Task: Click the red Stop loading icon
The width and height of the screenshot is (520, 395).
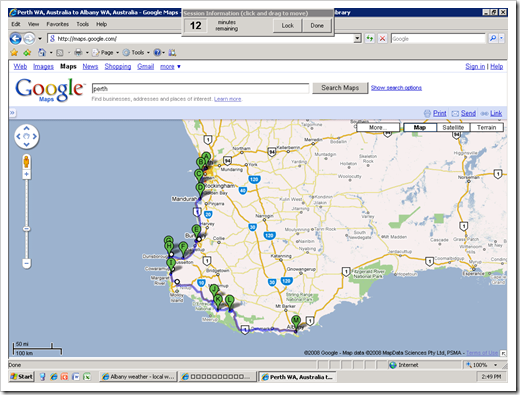Action: click(x=382, y=39)
